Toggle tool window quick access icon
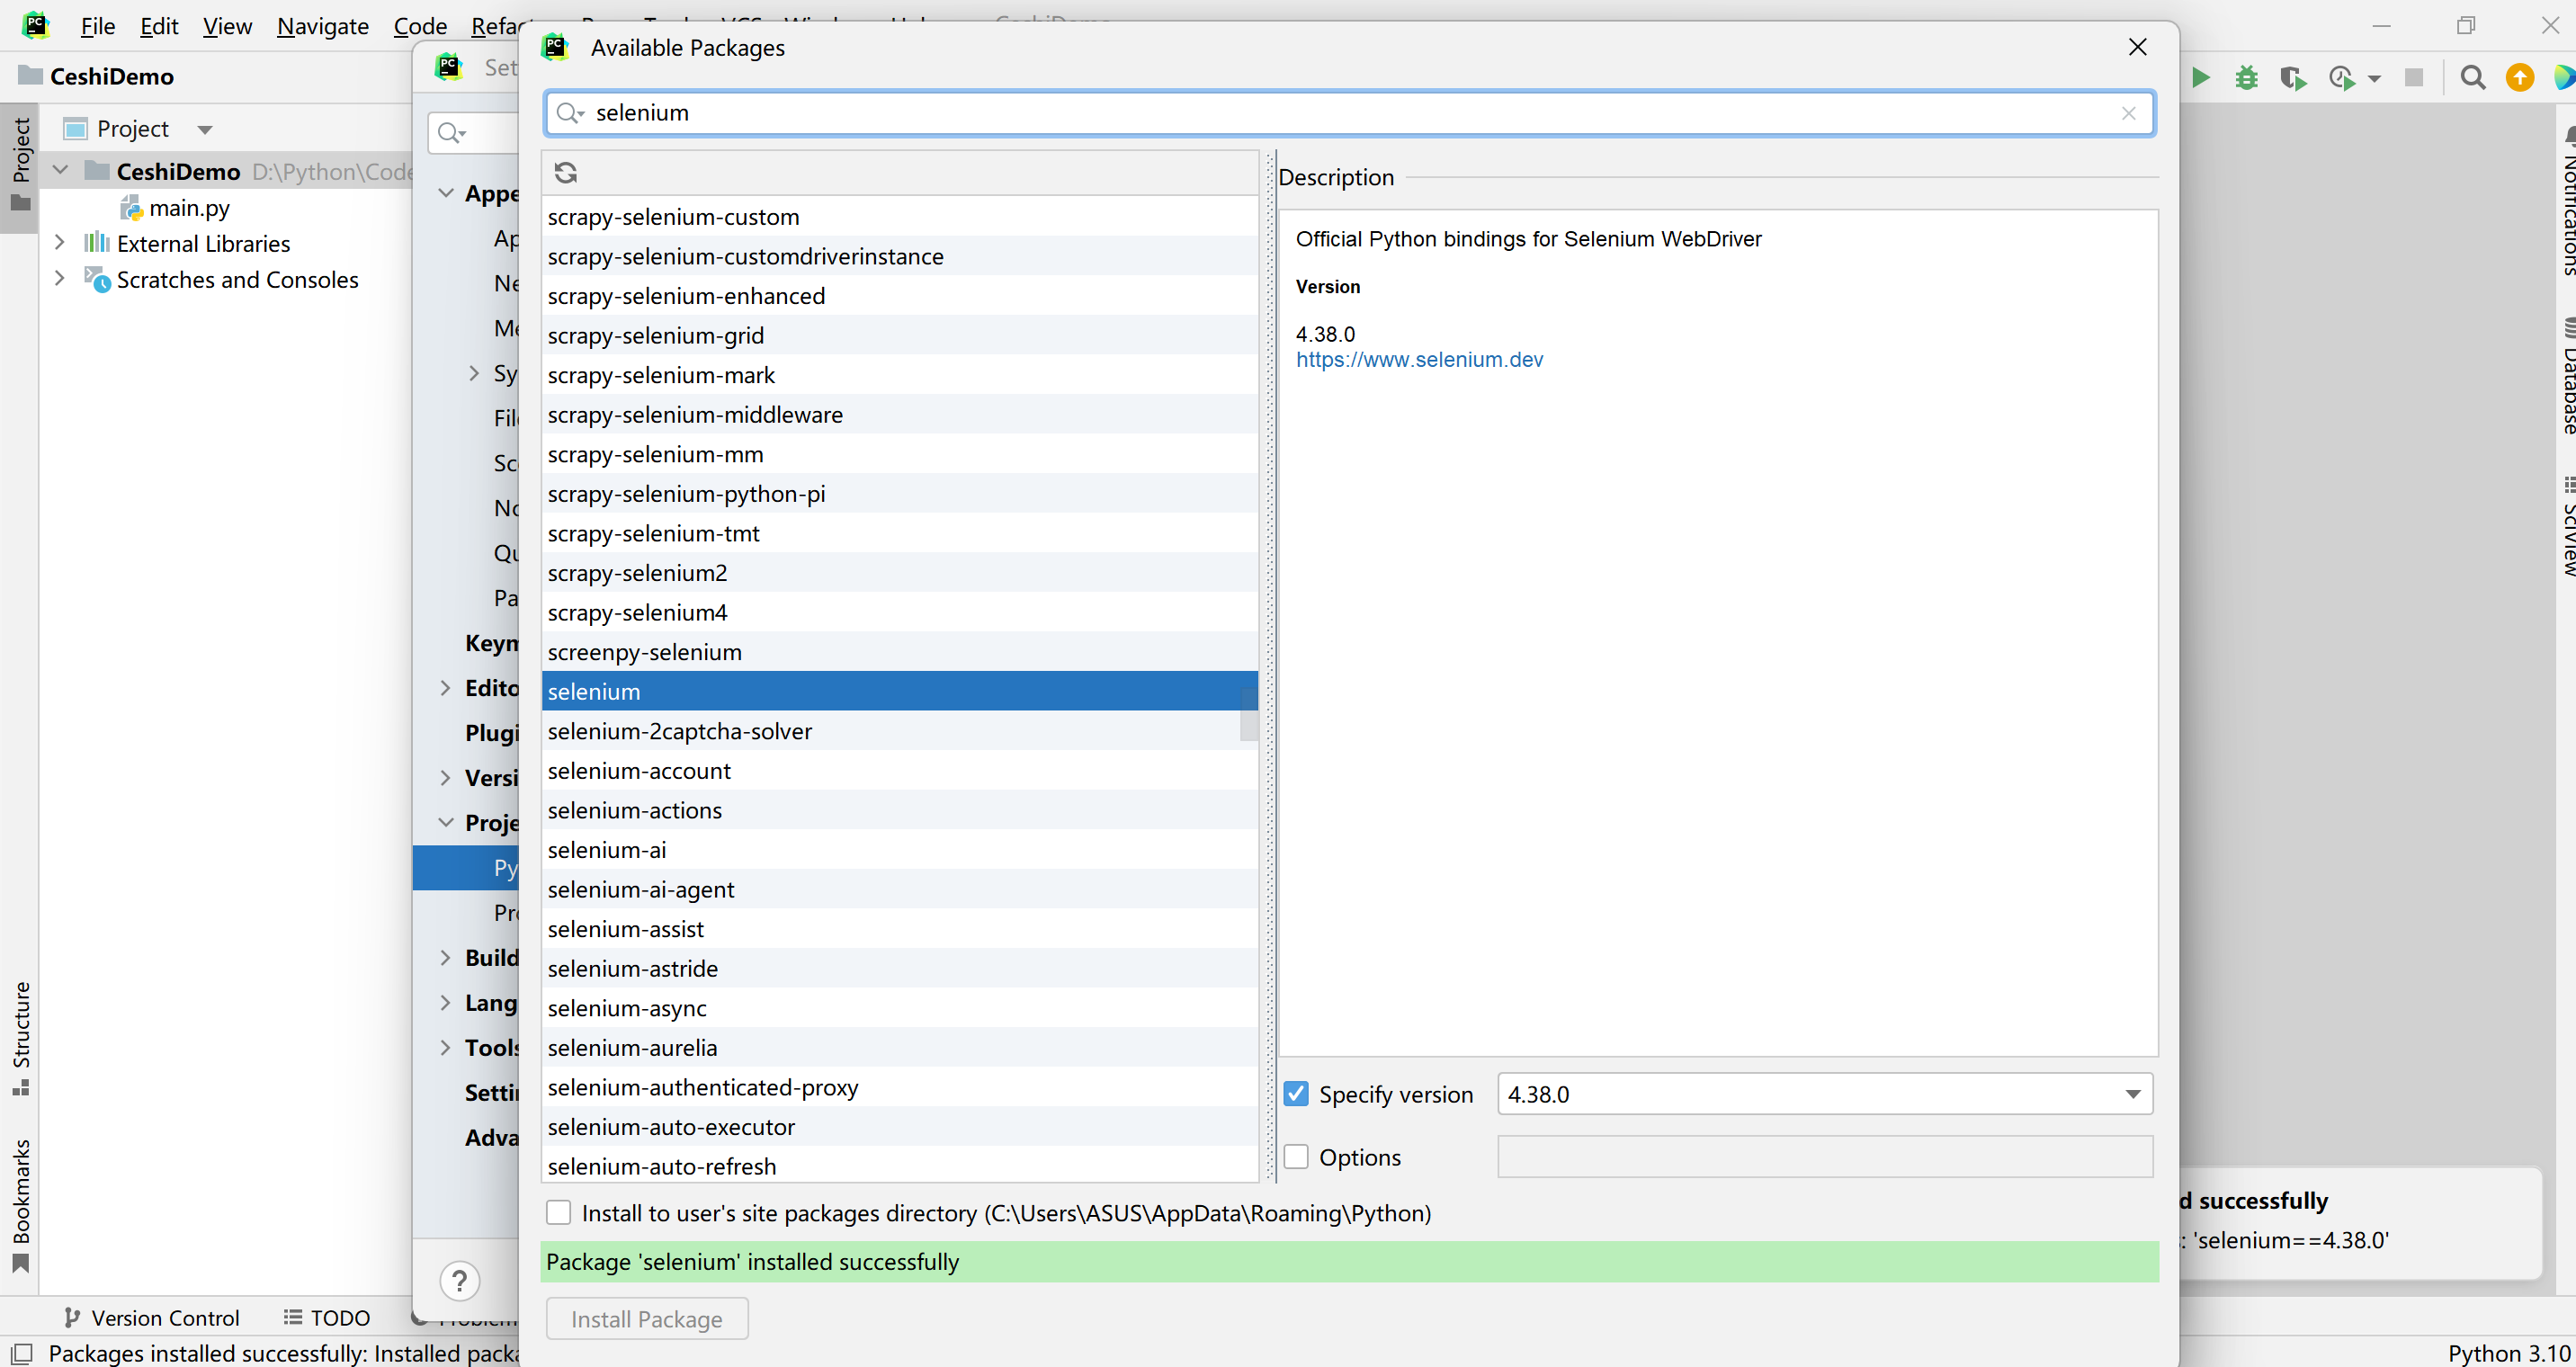This screenshot has width=2576, height=1367. 21,1353
